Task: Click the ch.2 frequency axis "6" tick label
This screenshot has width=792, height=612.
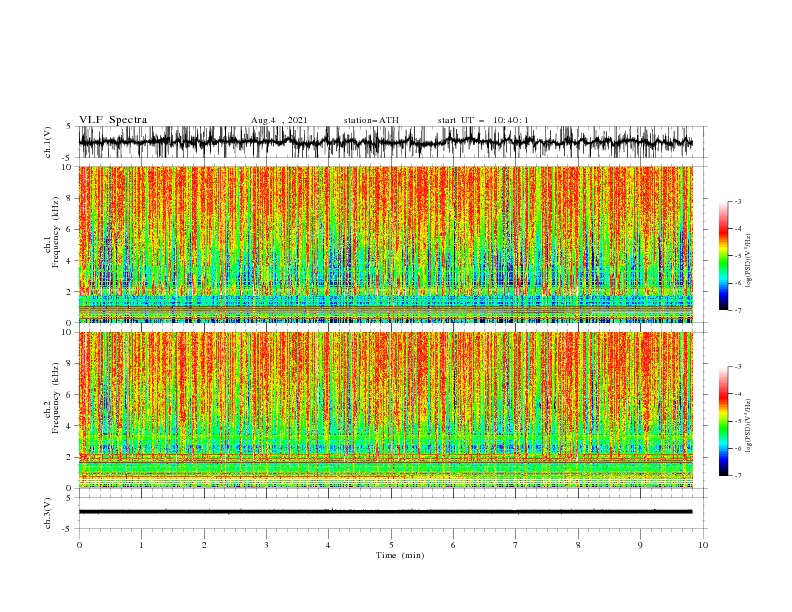Action: coord(71,395)
